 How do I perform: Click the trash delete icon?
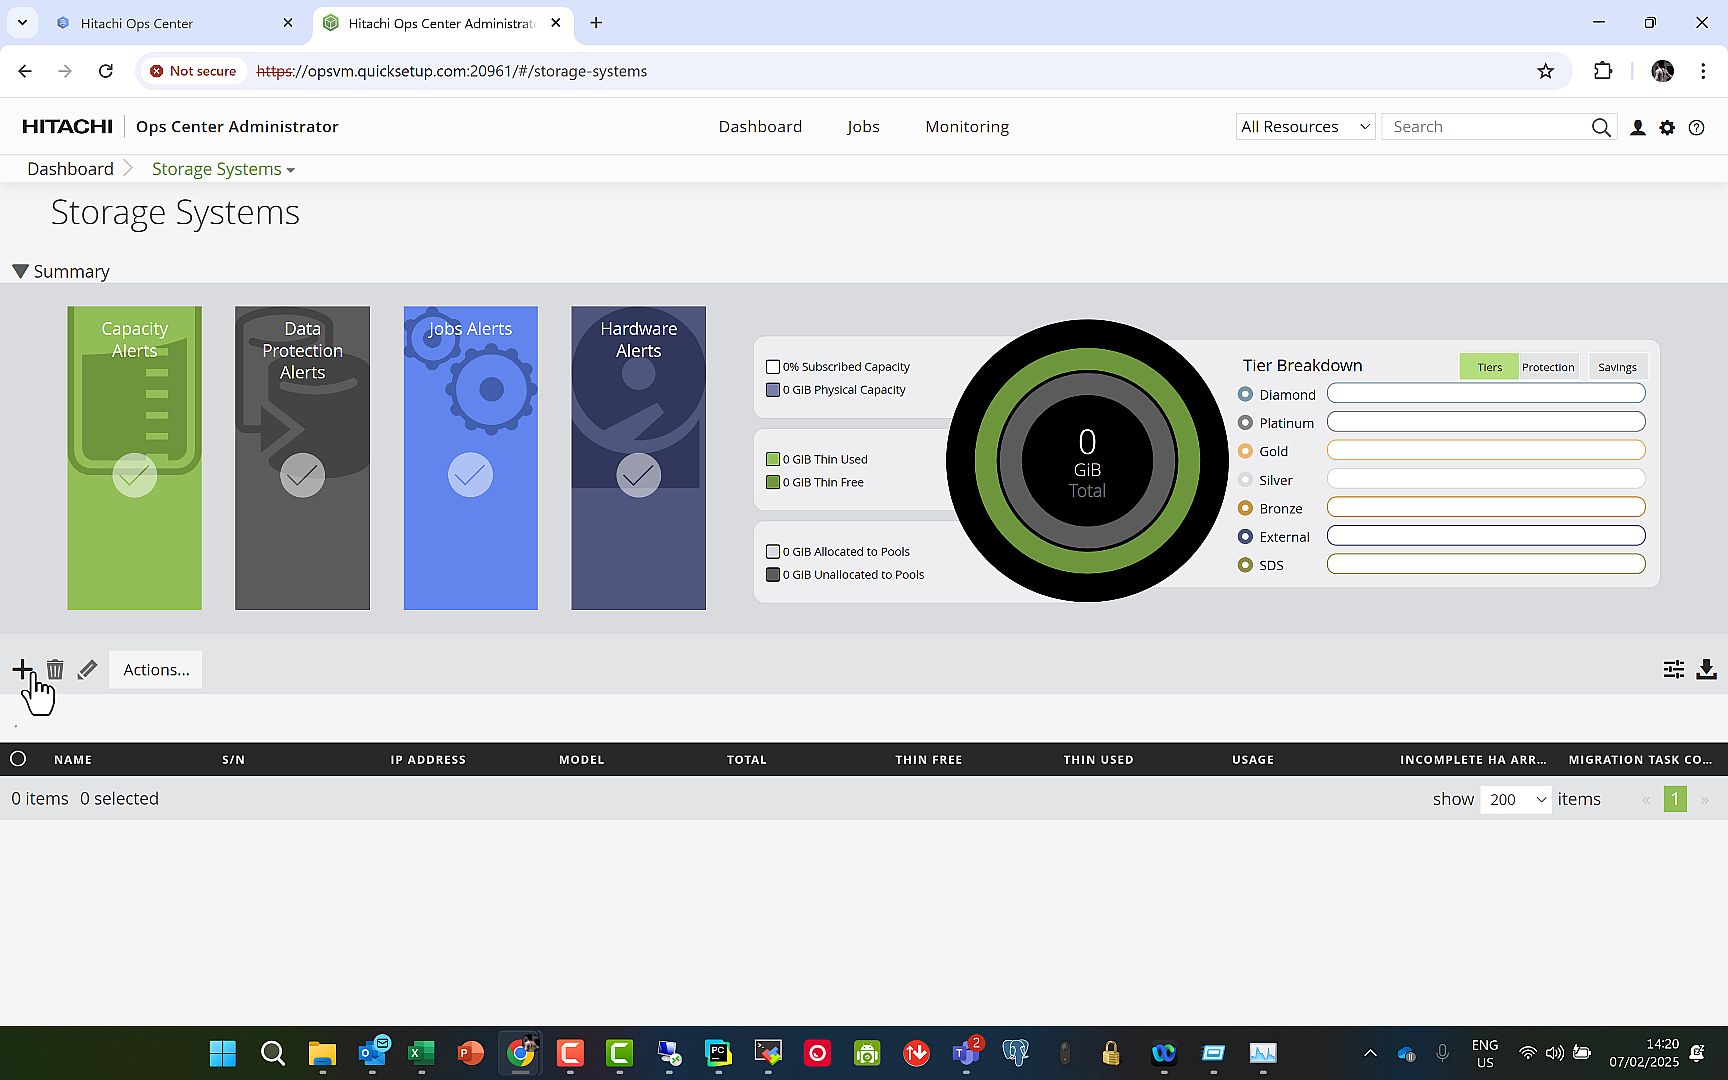point(55,669)
